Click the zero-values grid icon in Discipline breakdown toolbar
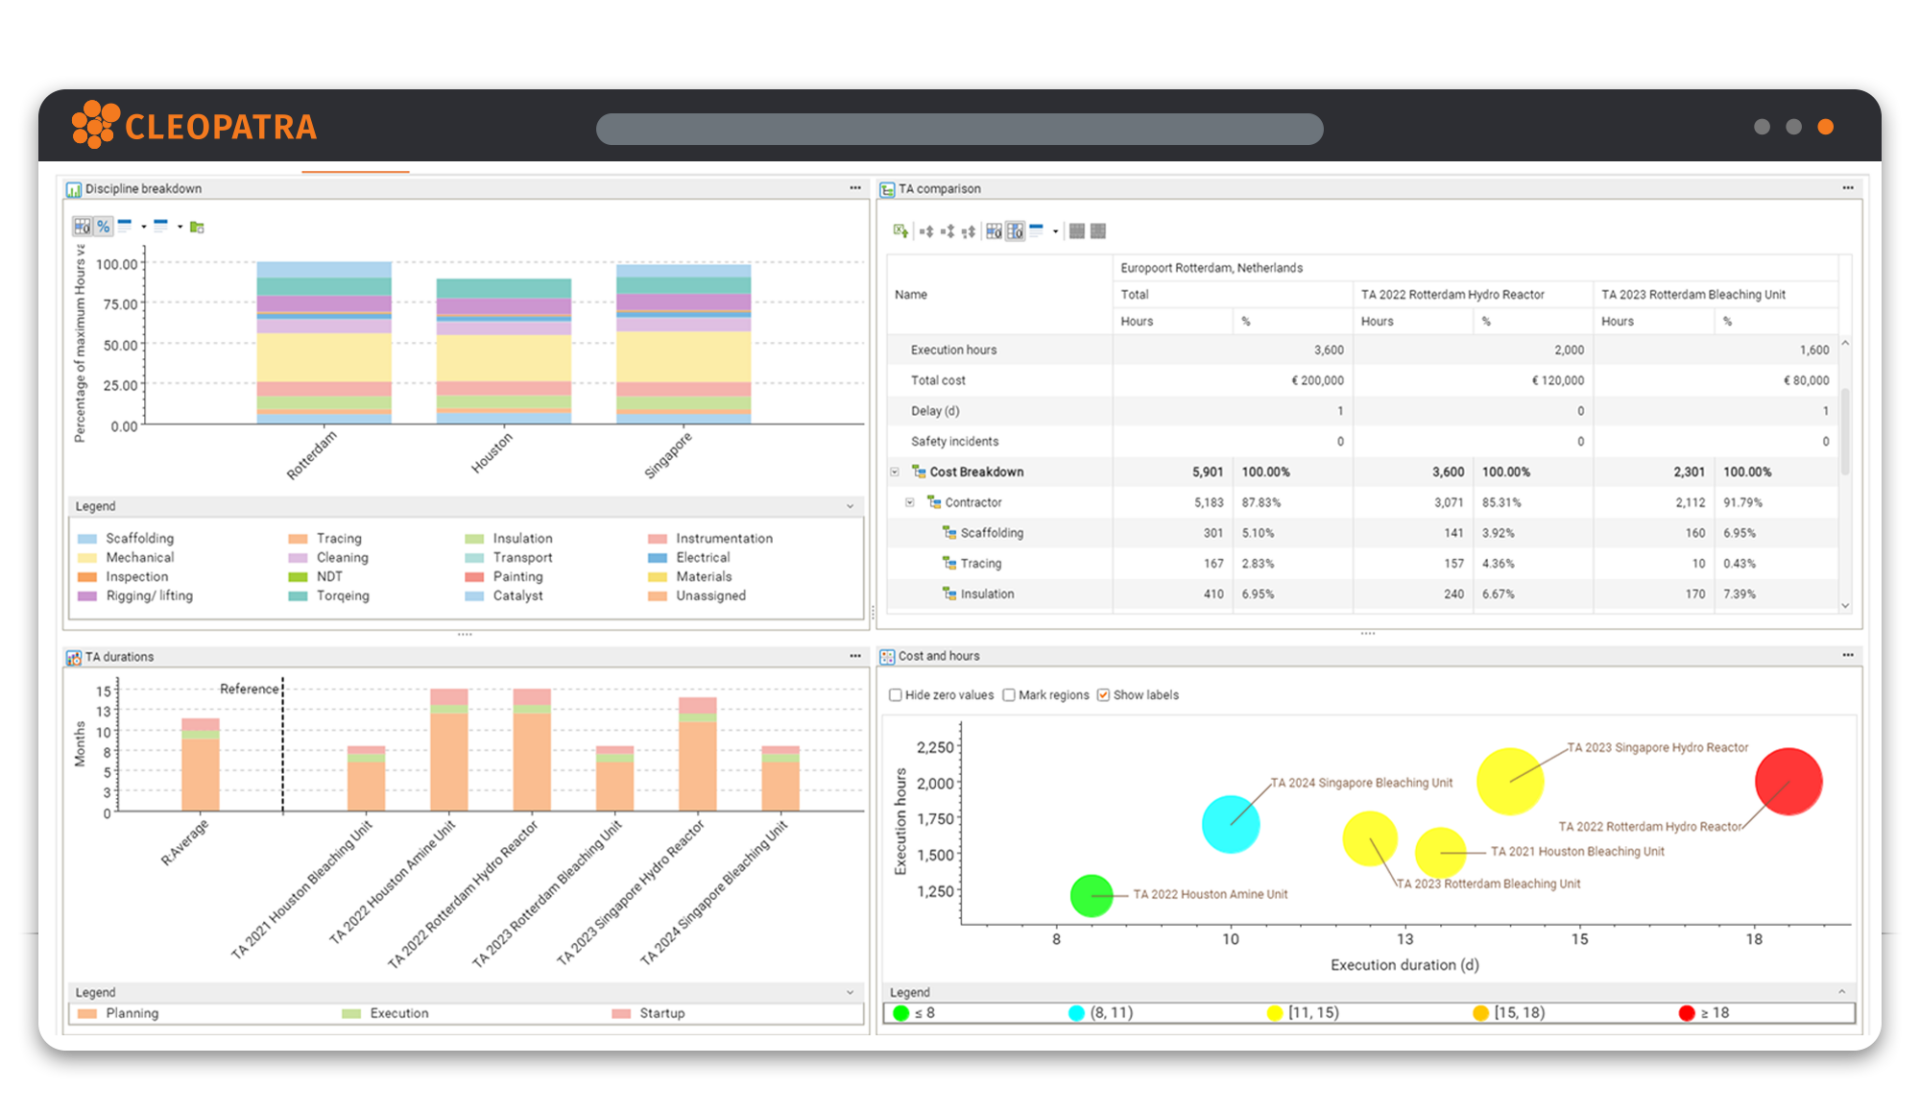The height and width of the screenshot is (1114, 1920). [82, 227]
